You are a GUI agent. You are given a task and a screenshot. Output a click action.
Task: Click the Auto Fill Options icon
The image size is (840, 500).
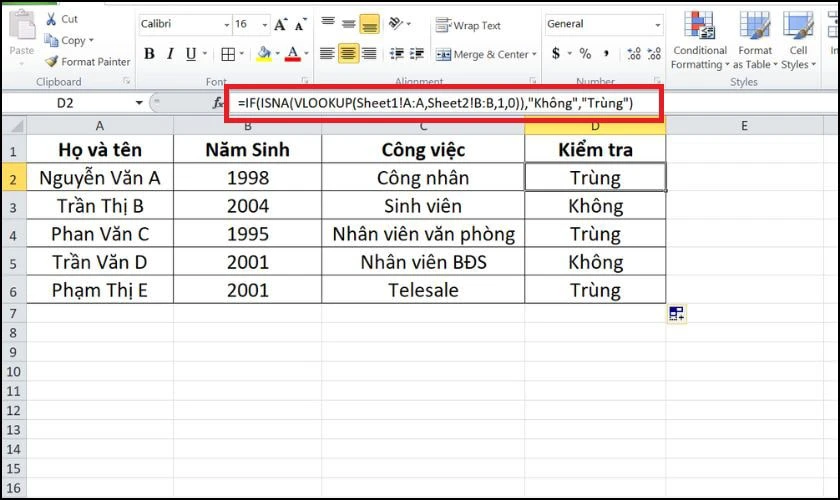click(677, 314)
